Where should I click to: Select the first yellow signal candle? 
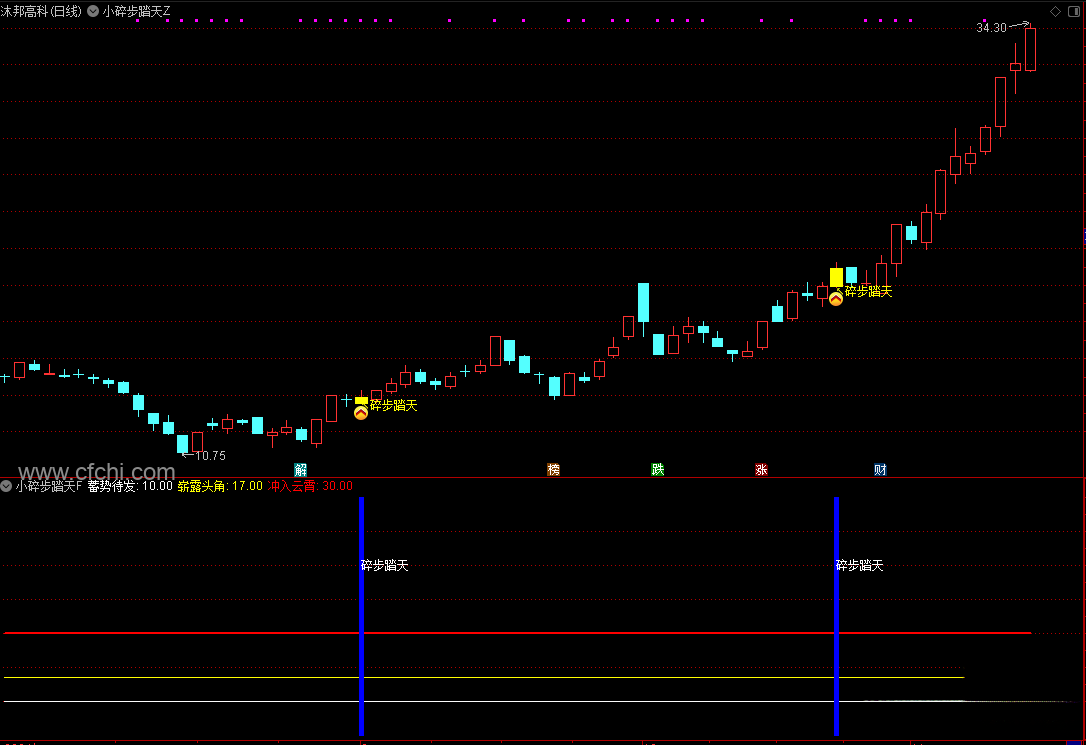click(x=361, y=400)
